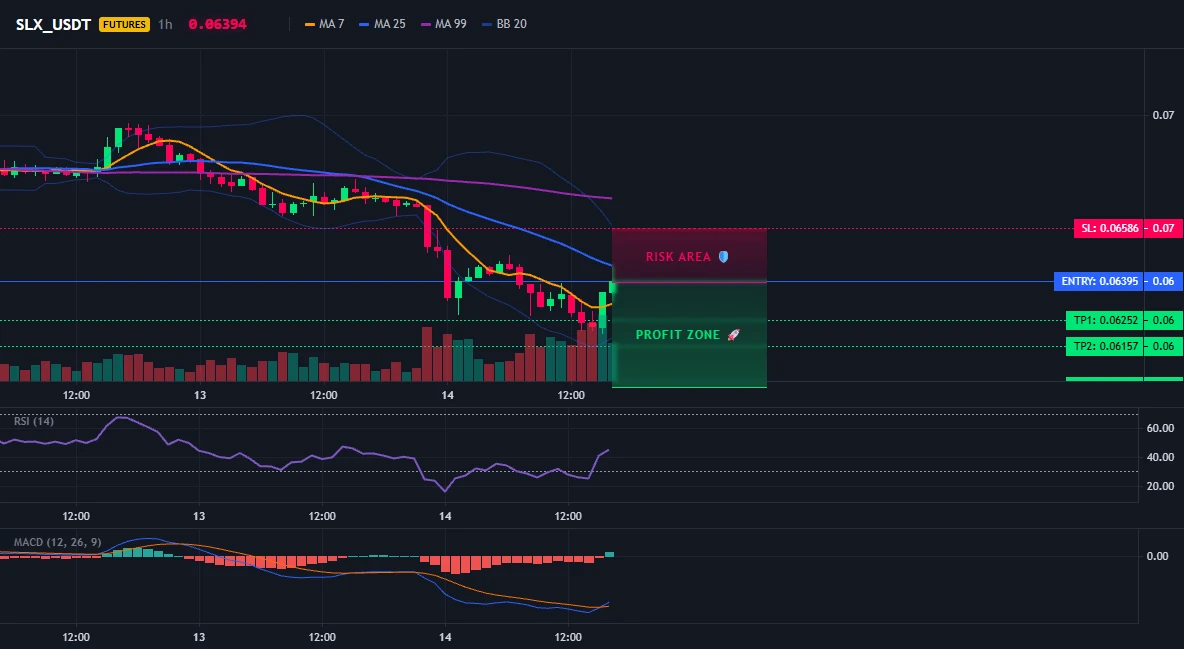The image size is (1184, 649).
Task: Click the 60.00 RSI scale value
Action: coord(1160,428)
